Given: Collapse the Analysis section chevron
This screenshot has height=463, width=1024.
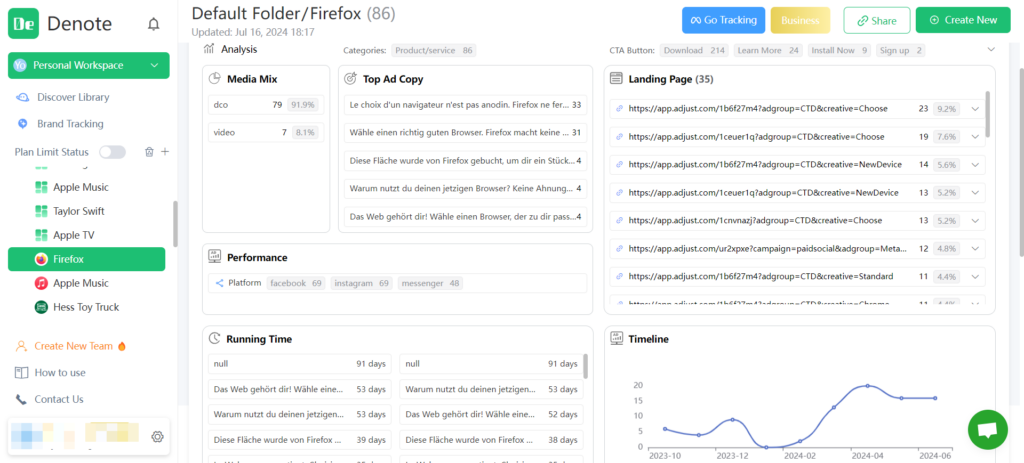Looking at the screenshot, I should [991, 50].
